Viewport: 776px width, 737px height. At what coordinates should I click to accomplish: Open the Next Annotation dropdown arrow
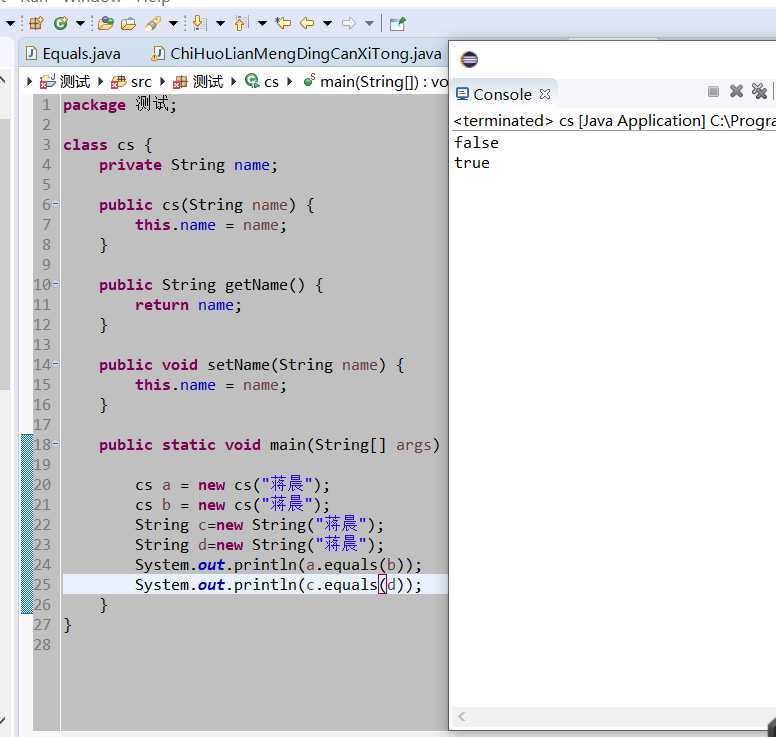220,23
